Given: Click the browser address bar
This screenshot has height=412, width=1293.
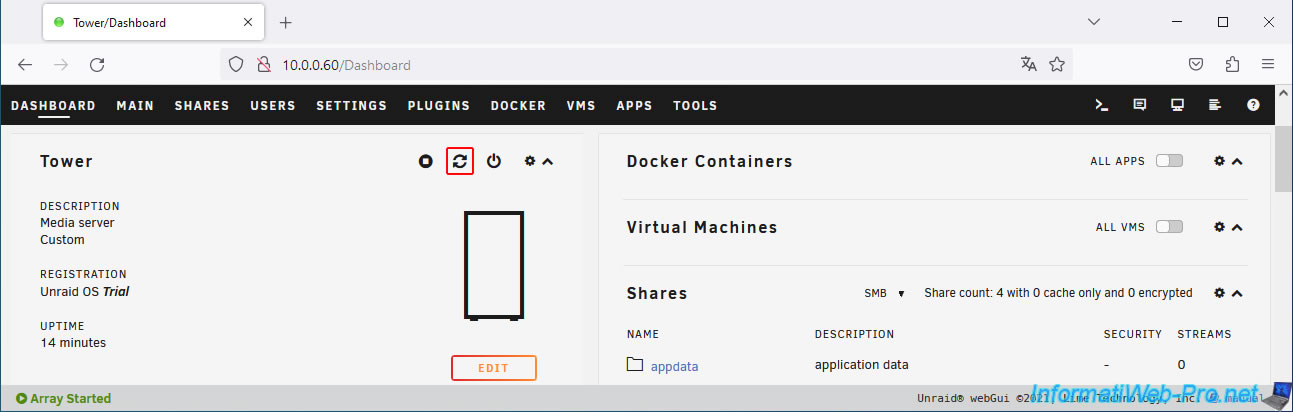Looking at the screenshot, I should click(640, 65).
